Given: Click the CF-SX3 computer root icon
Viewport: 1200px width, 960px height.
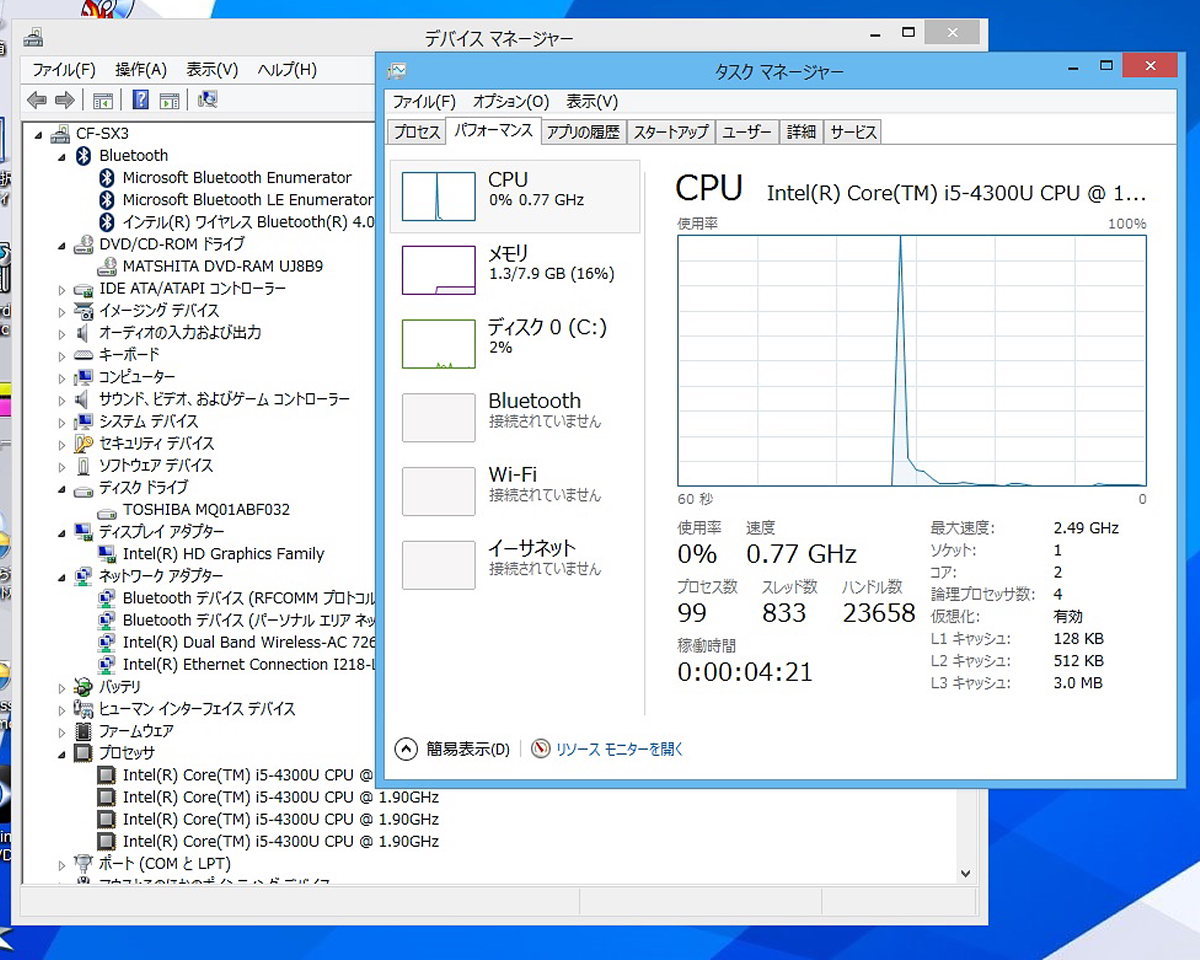Looking at the screenshot, I should click(60, 133).
